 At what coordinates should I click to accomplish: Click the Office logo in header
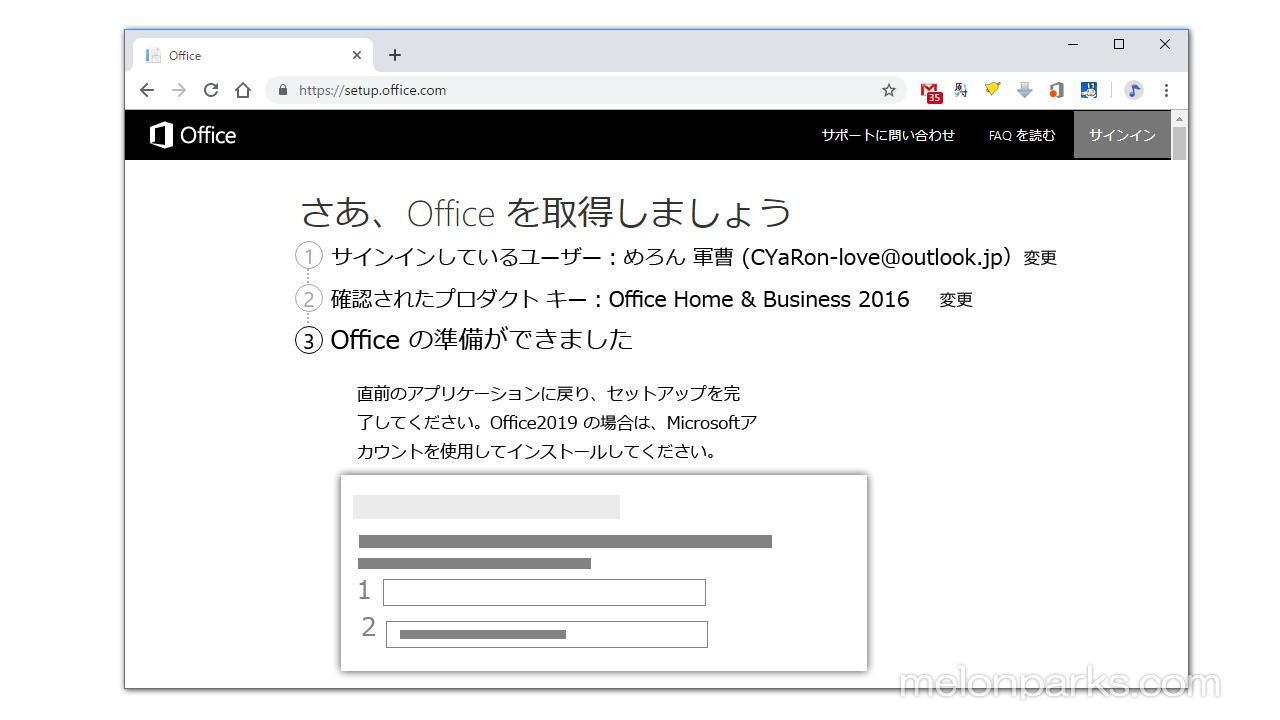pyautogui.click(x=193, y=135)
